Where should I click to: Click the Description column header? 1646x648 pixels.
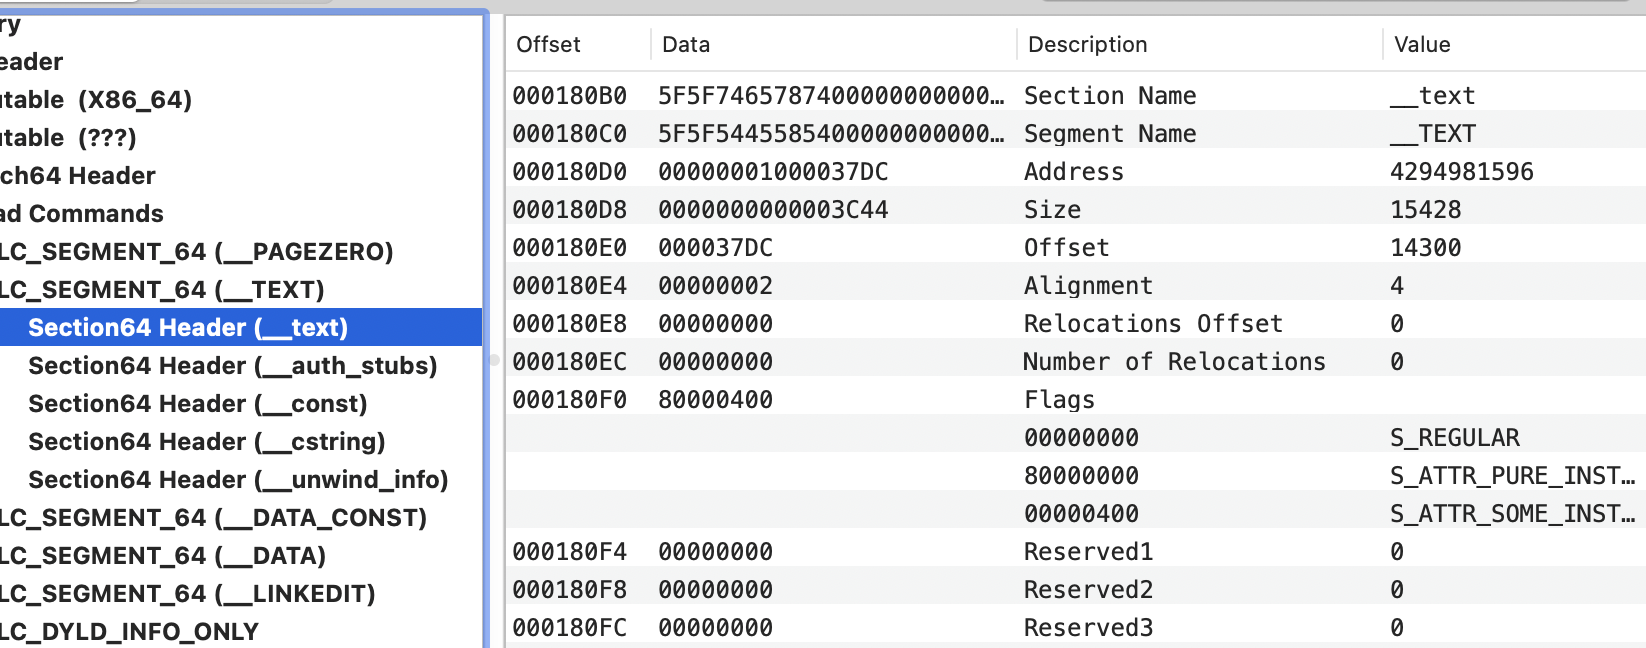pos(1087,45)
